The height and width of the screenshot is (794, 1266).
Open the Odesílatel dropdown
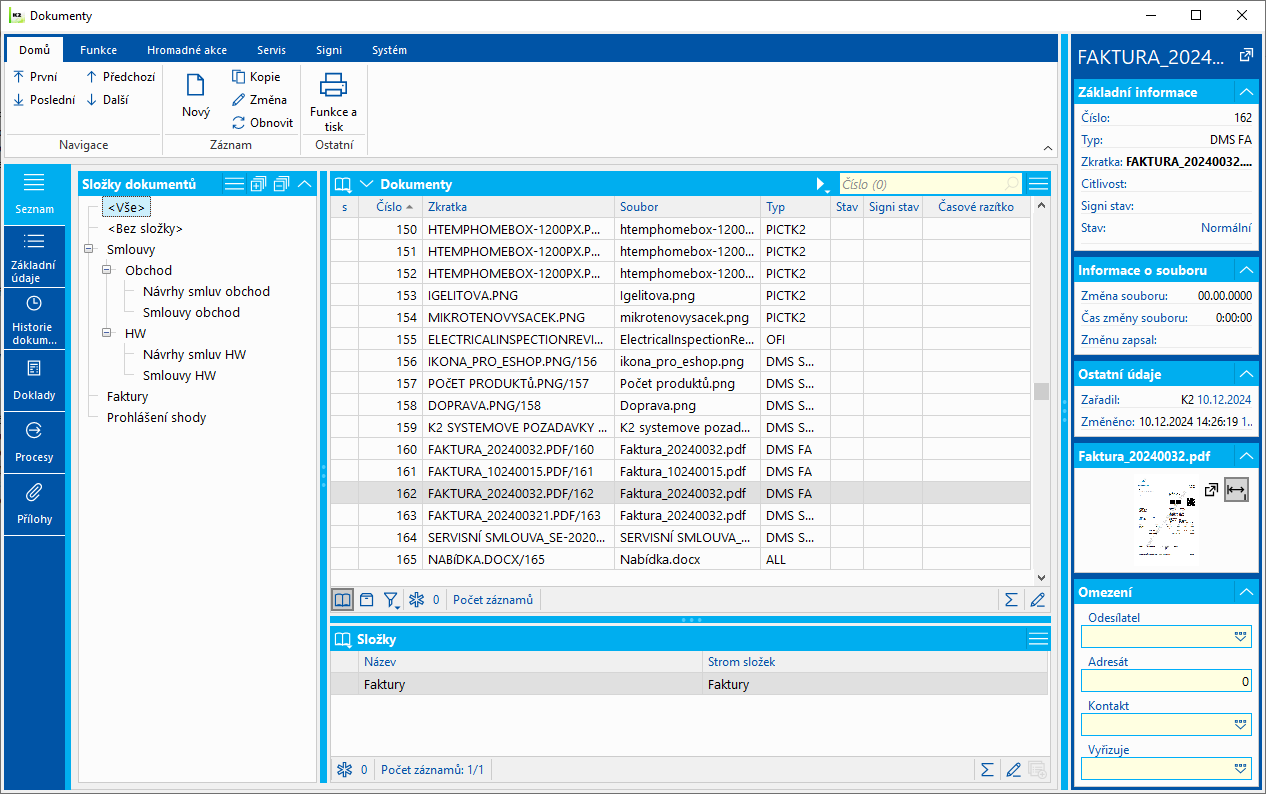tap(1241, 636)
